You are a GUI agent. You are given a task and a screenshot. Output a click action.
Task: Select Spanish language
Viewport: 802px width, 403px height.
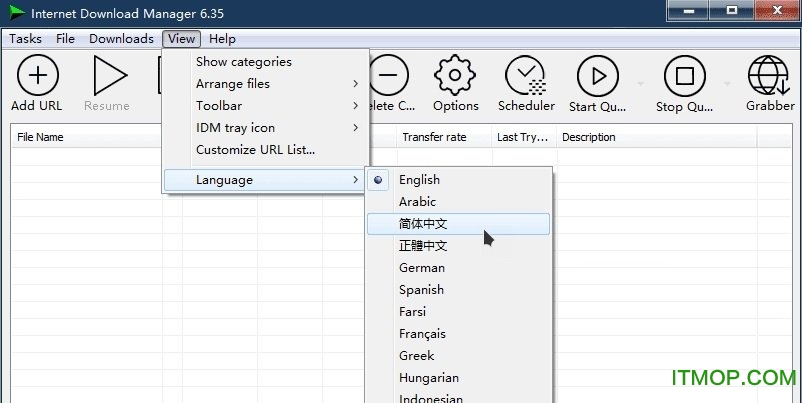pyautogui.click(x=459, y=289)
